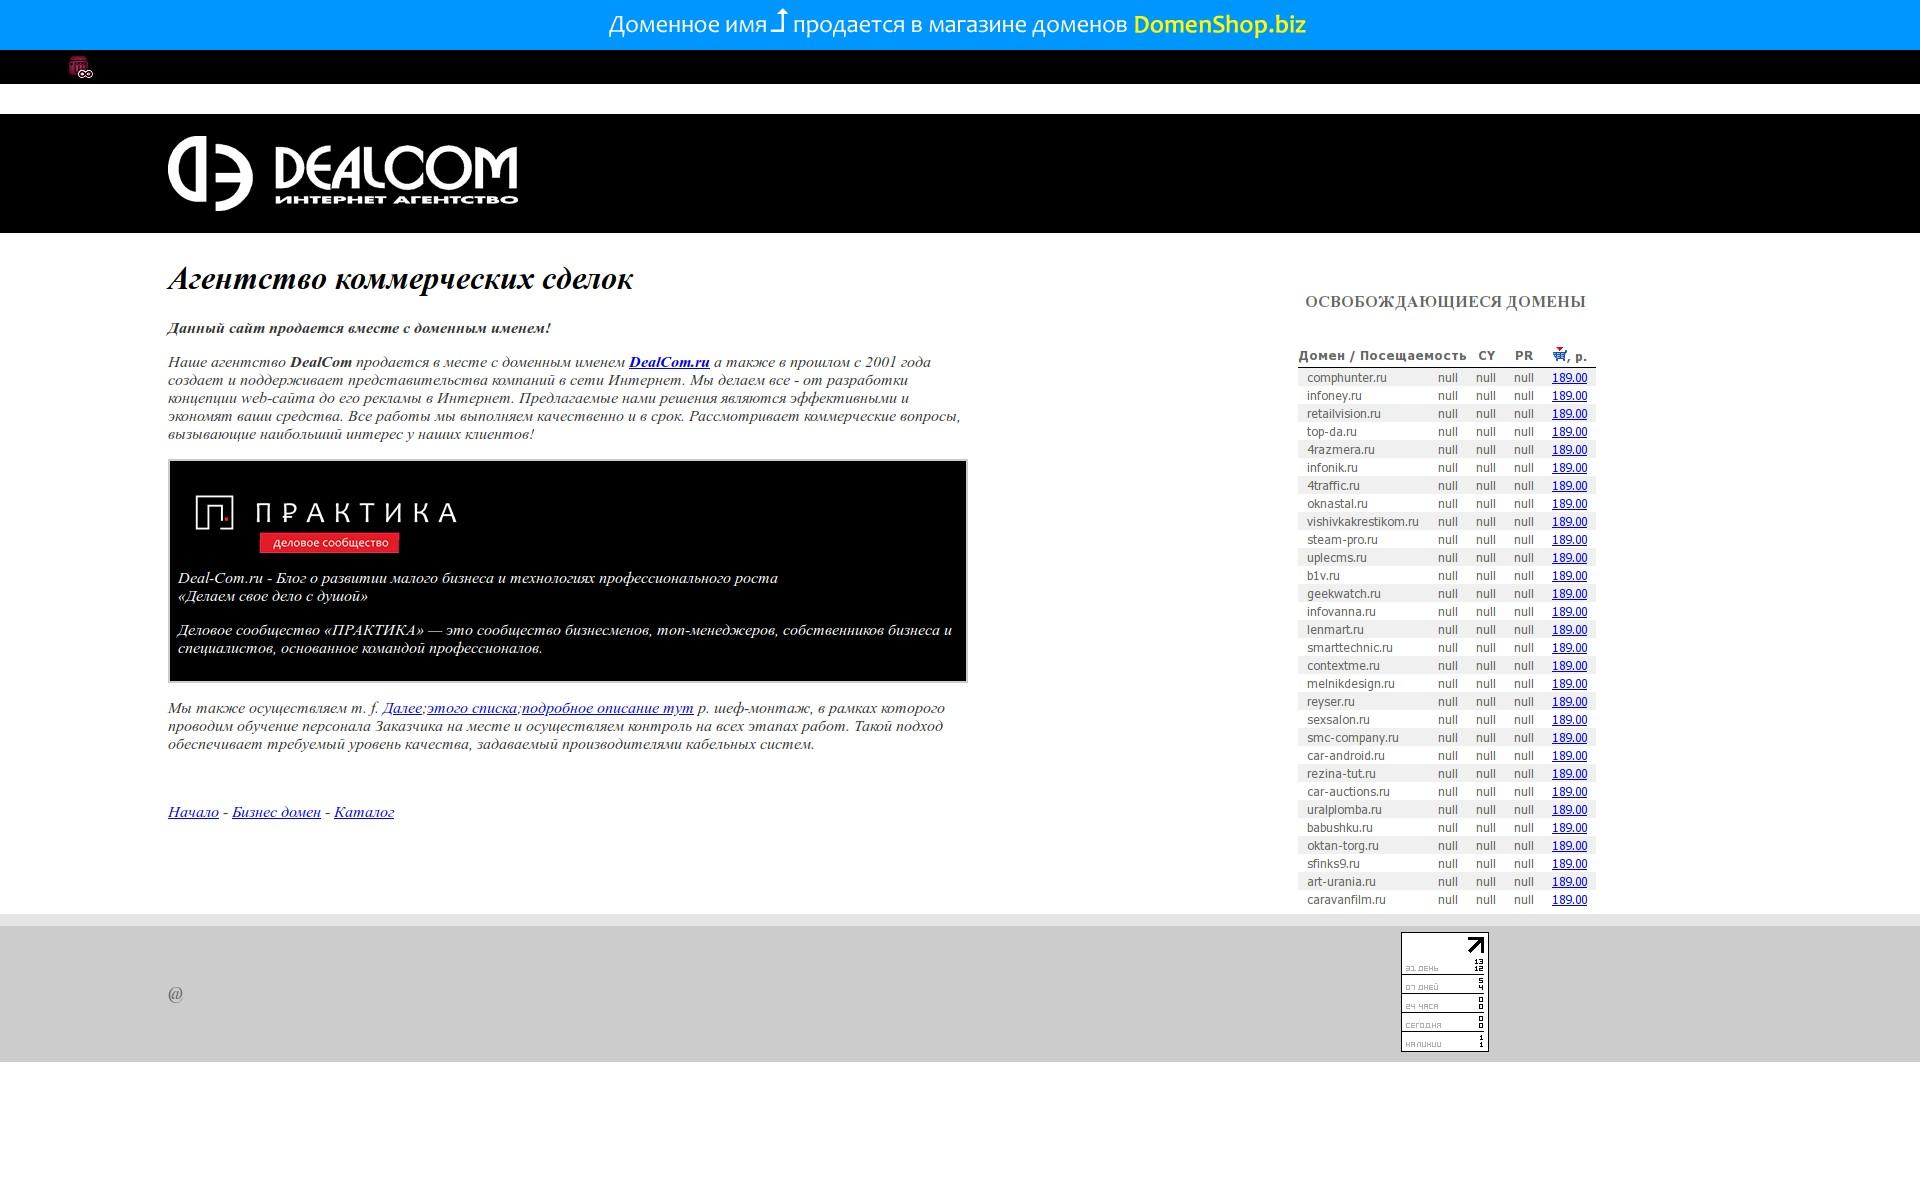Click the 189.00 price for steam-pro.ru
1920x1200 pixels.
(x=1569, y=540)
